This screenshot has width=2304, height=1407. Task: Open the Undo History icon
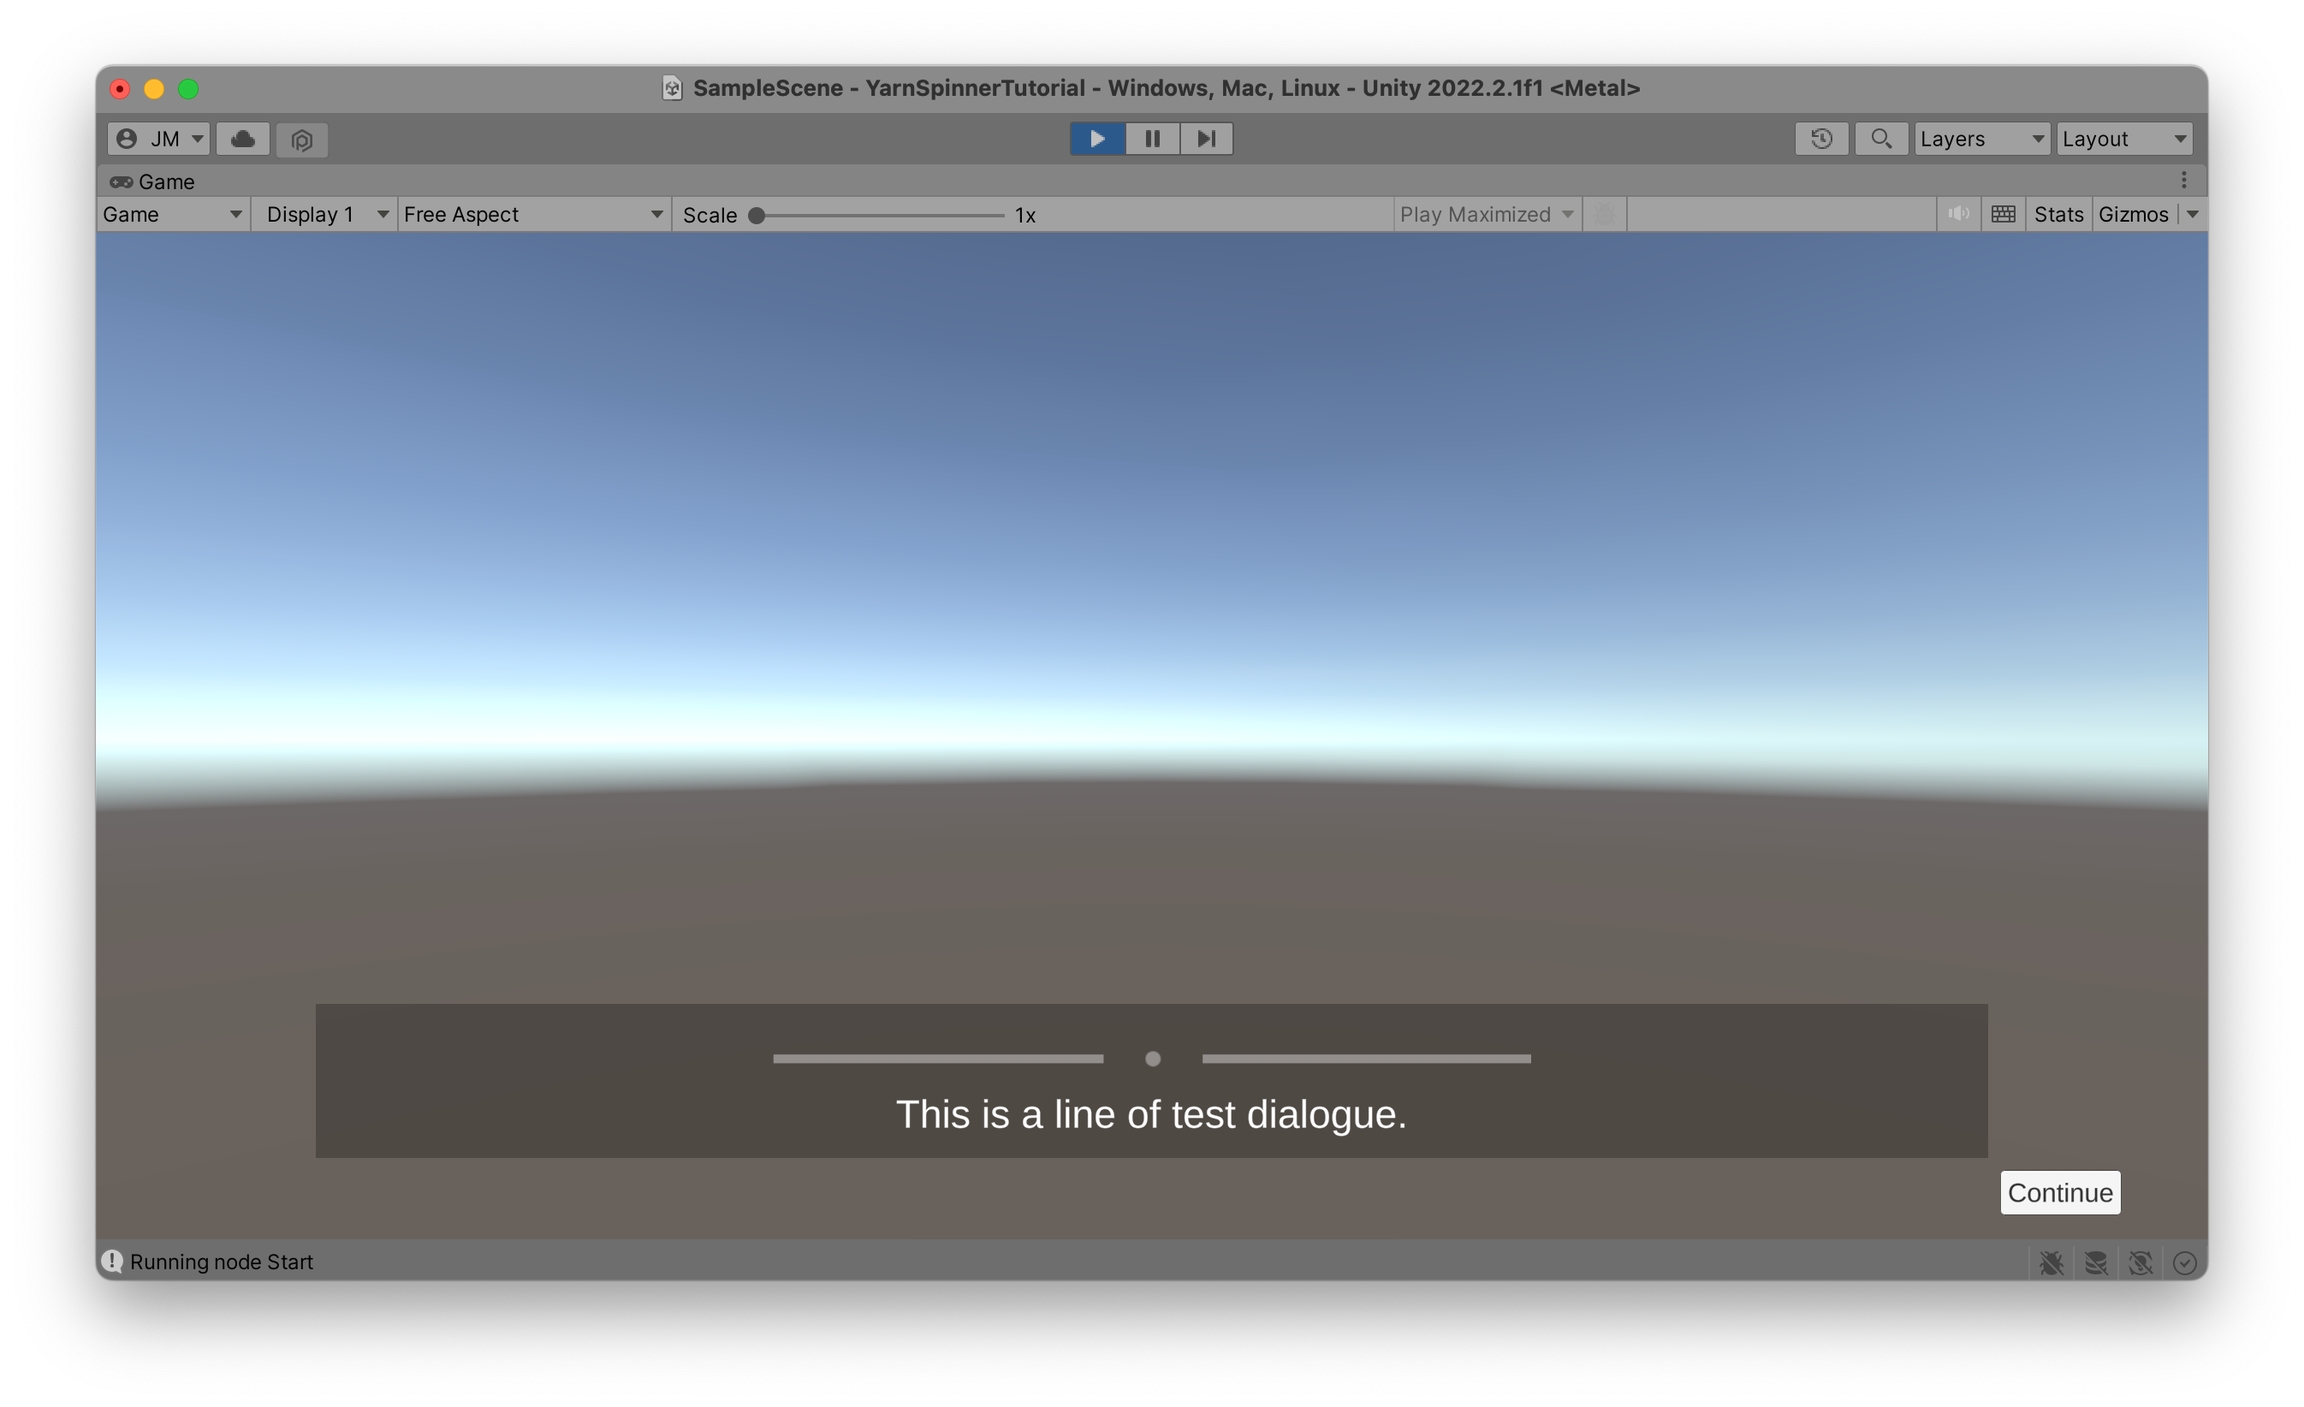[x=1821, y=139]
